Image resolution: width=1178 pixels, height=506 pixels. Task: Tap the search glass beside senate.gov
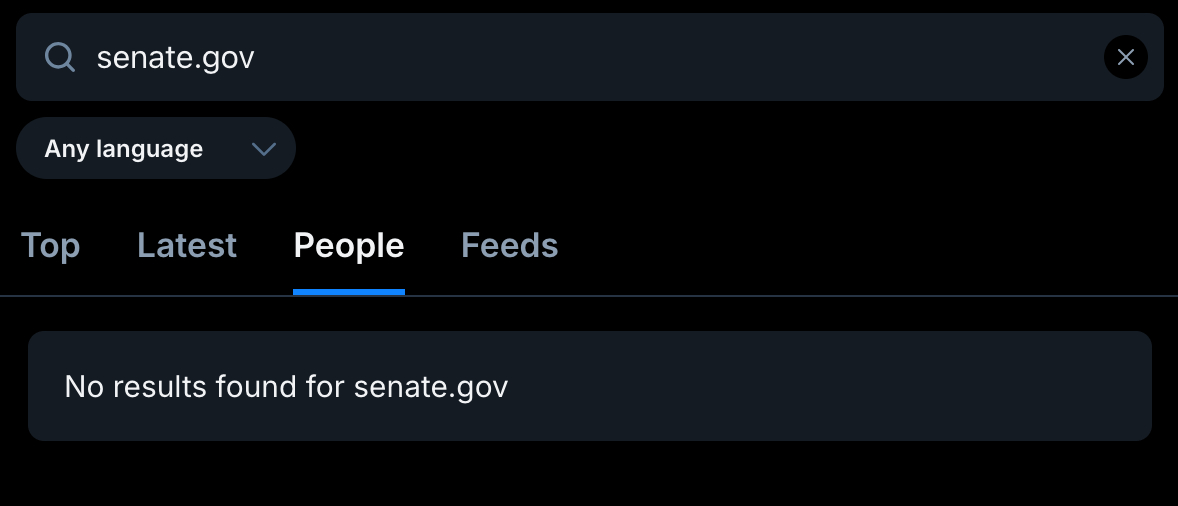coord(60,57)
